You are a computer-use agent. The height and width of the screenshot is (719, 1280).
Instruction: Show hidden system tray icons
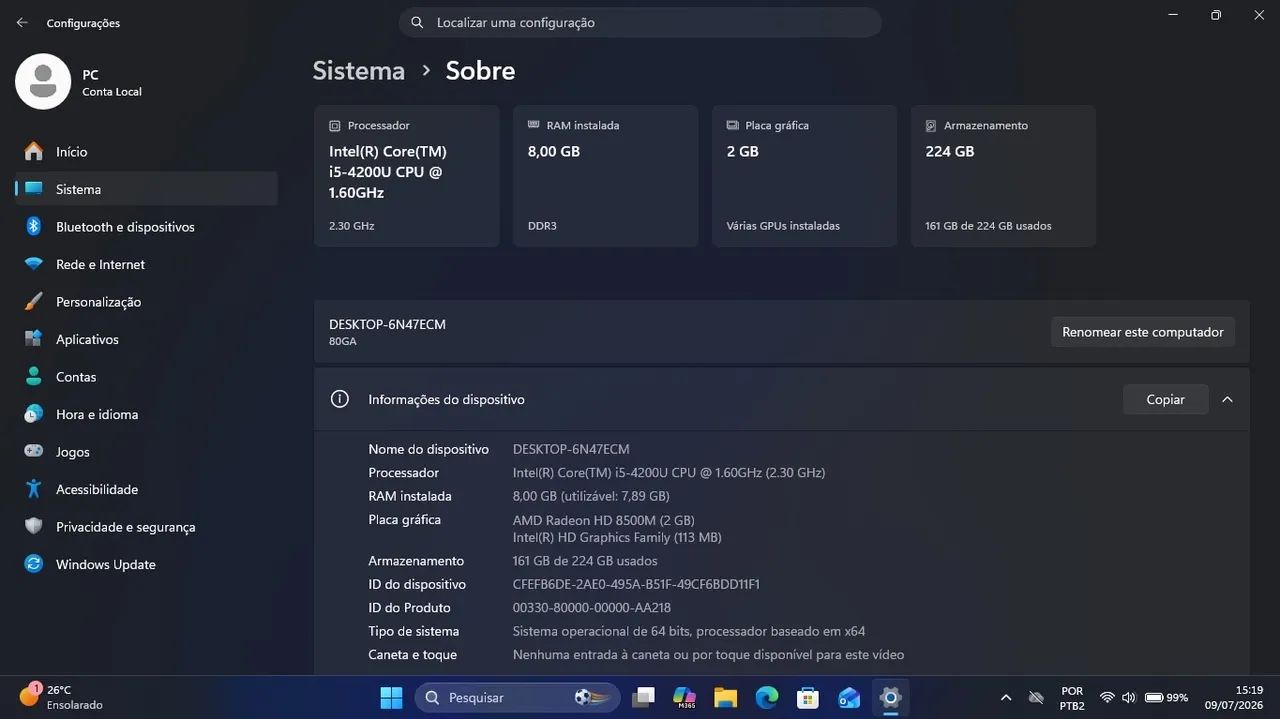click(1006, 697)
